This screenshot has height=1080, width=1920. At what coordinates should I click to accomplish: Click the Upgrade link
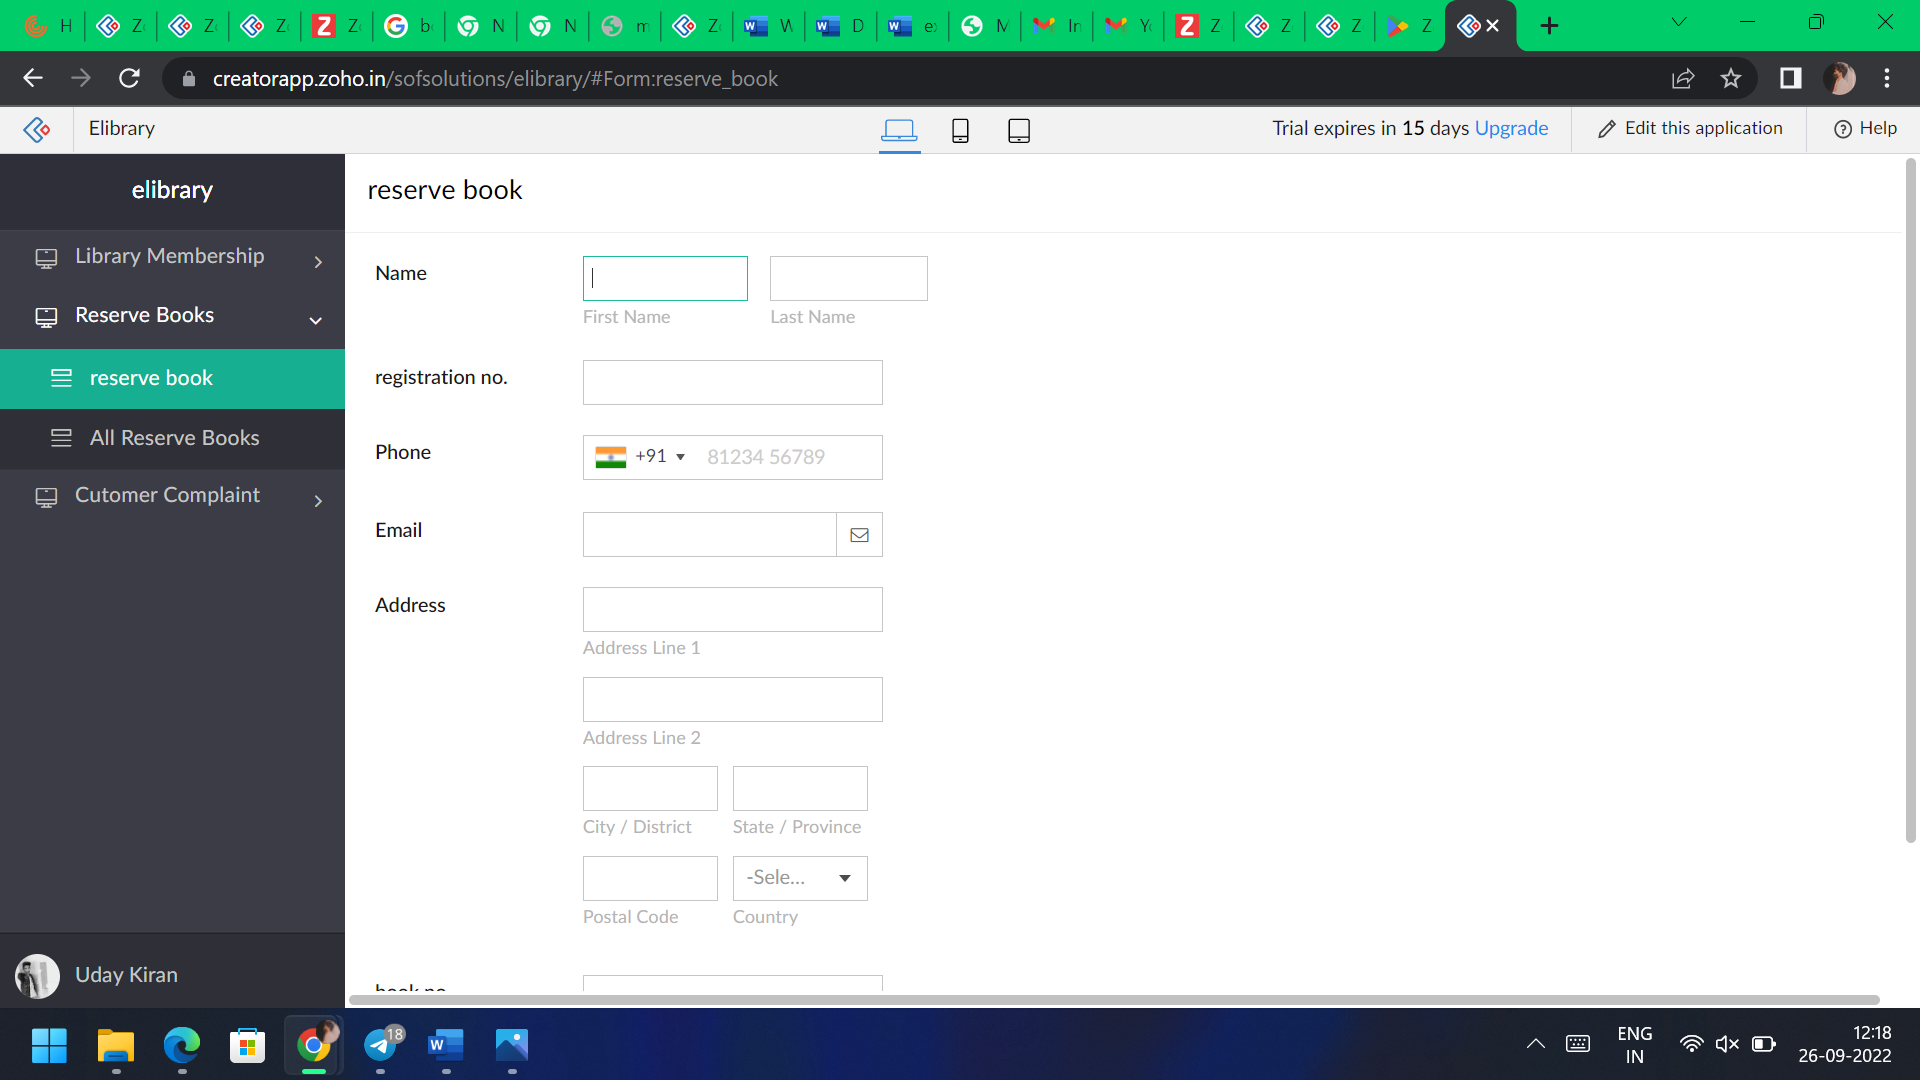1511,128
